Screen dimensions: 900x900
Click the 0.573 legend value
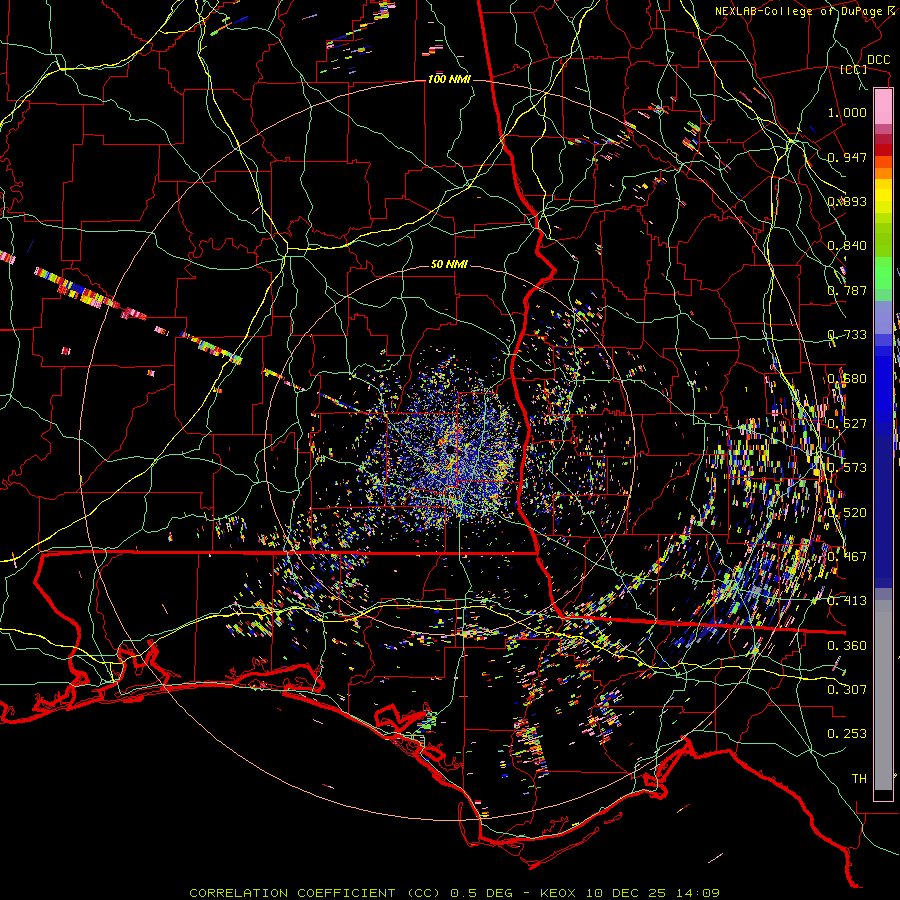(847, 468)
